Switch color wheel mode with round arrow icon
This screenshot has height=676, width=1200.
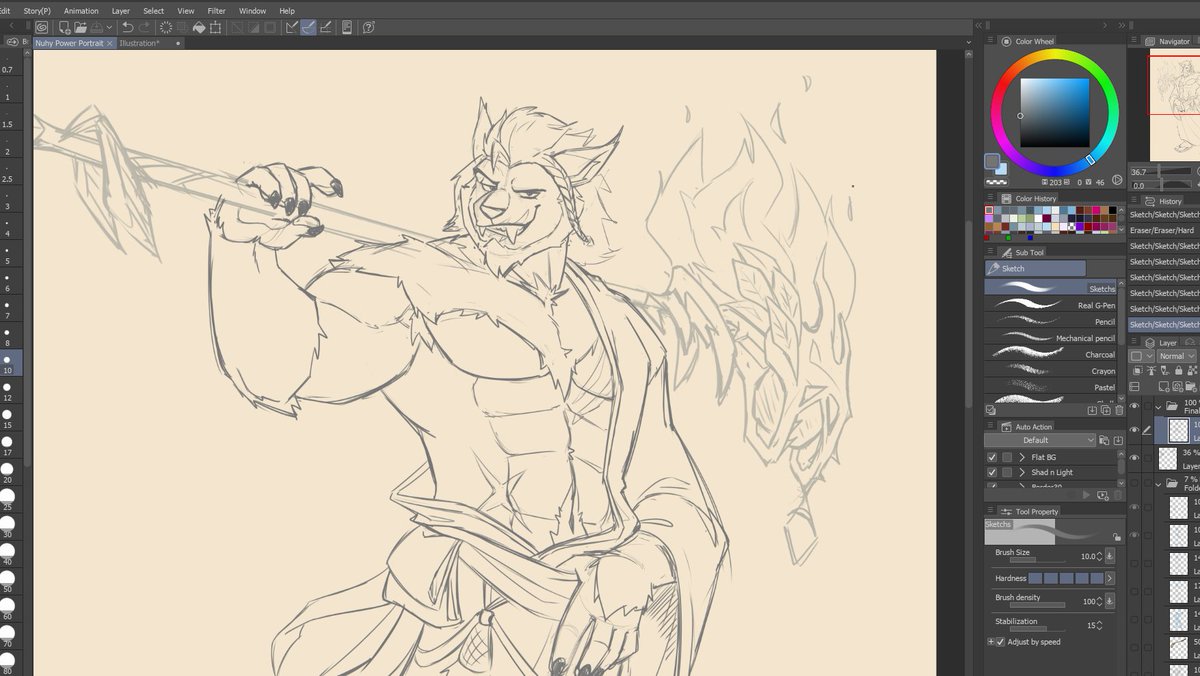tap(1117, 180)
